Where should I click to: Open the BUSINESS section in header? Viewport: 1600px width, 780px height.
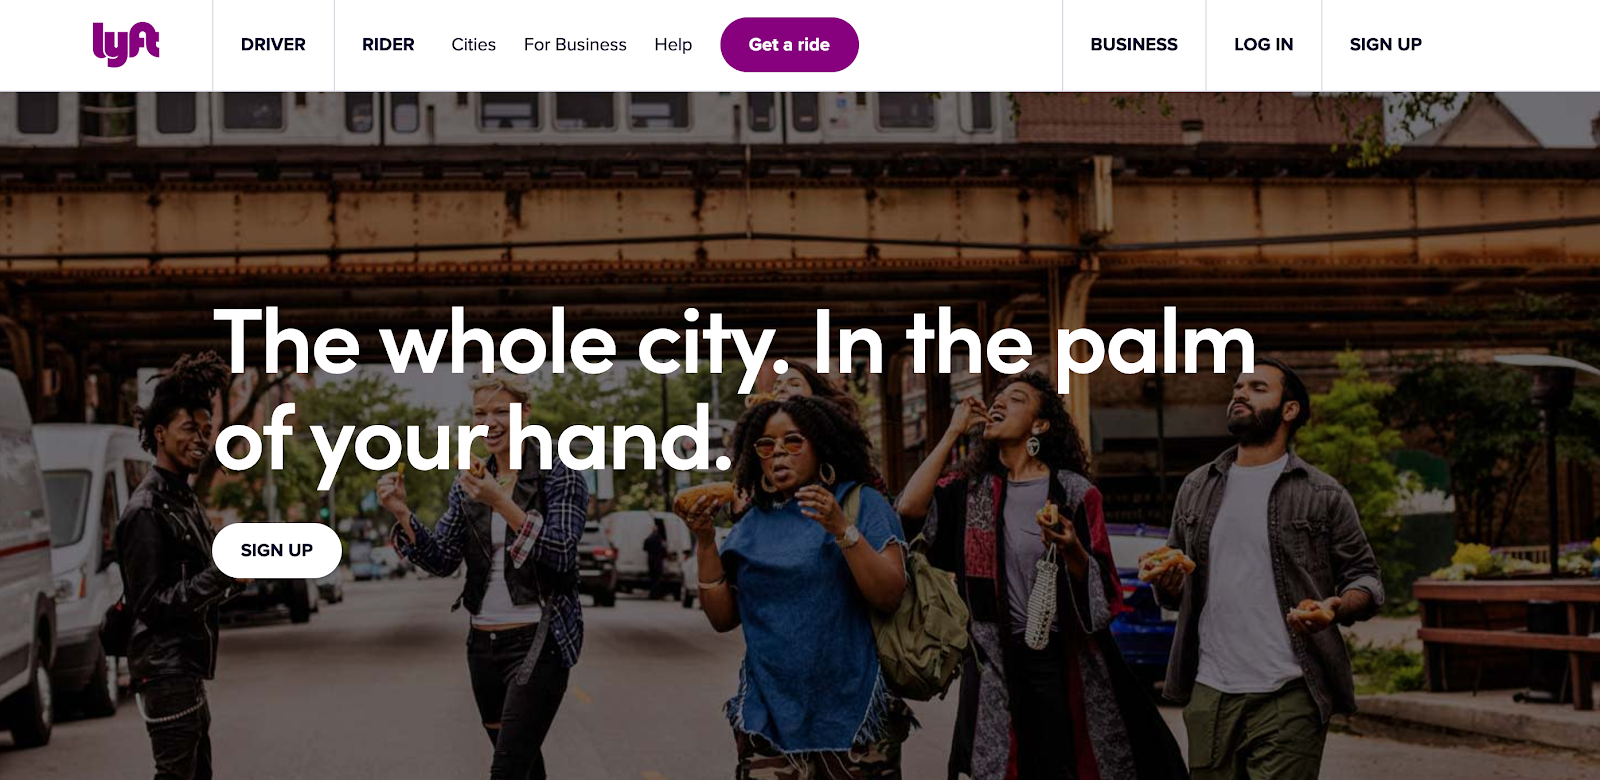[x=1134, y=45]
